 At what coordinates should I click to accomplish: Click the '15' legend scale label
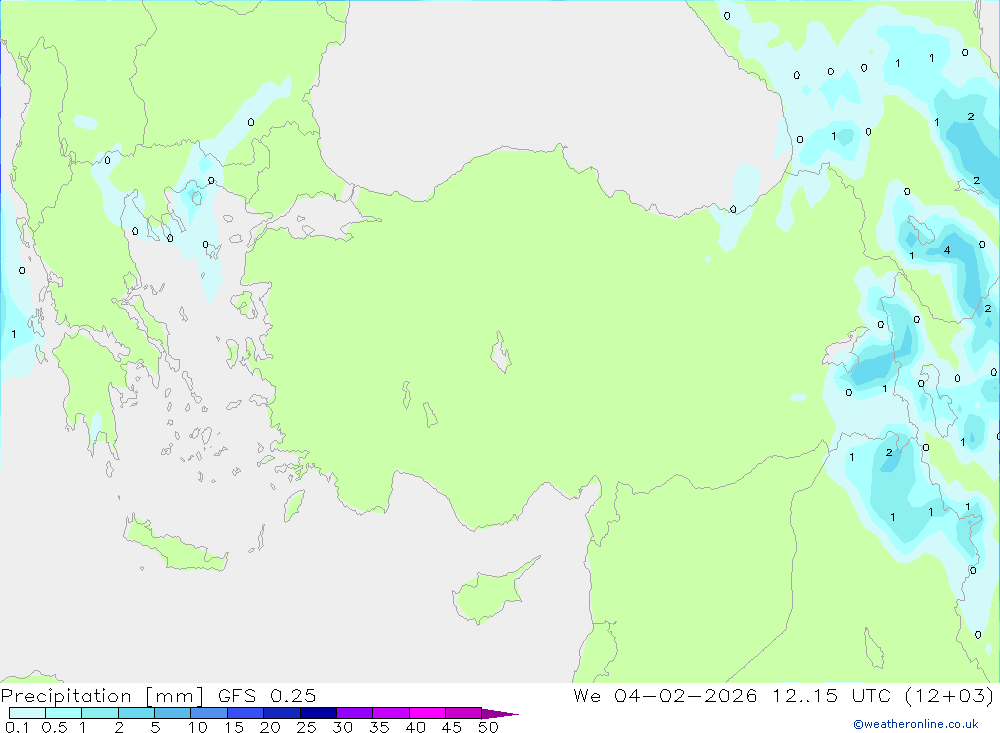pos(234,727)
